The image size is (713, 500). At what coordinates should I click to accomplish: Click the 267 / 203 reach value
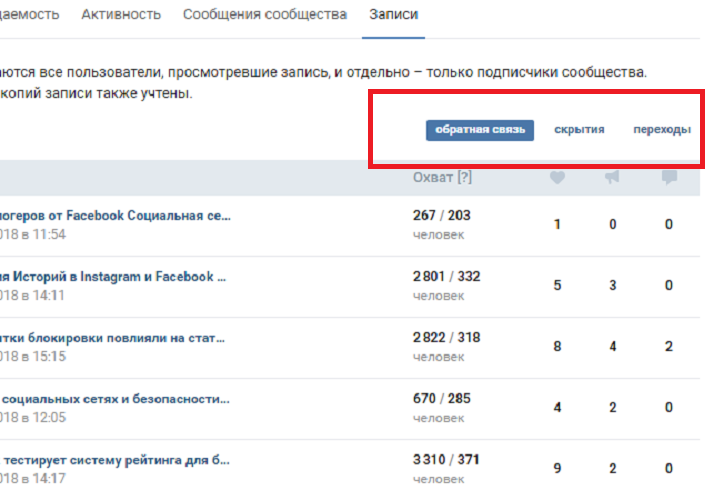pyautogui.click(x=441, y=215)
